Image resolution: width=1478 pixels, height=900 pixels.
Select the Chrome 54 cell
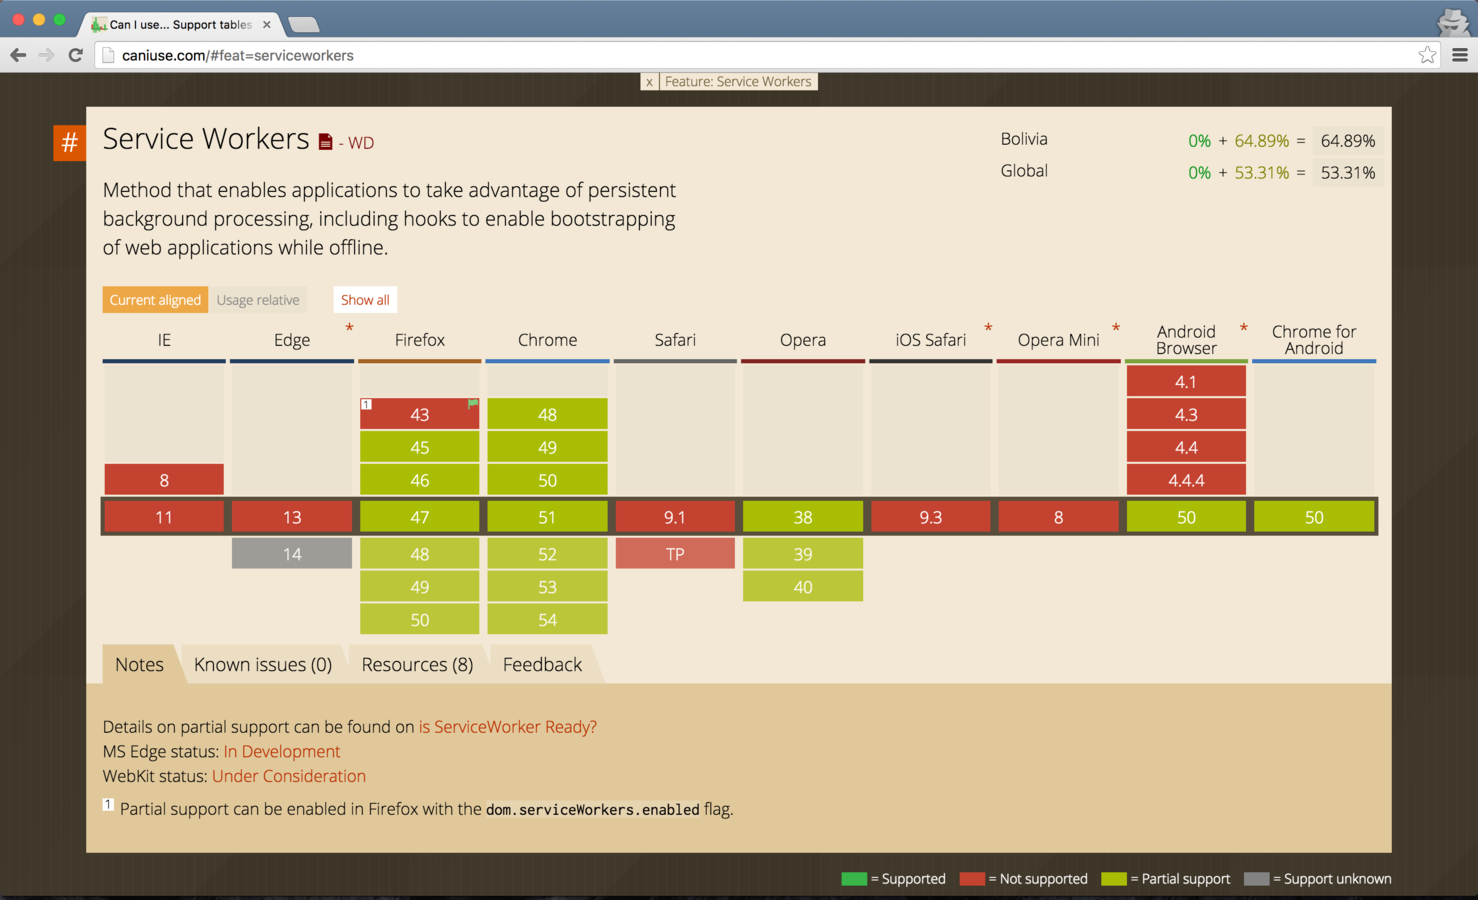click(x=547, y=620)
